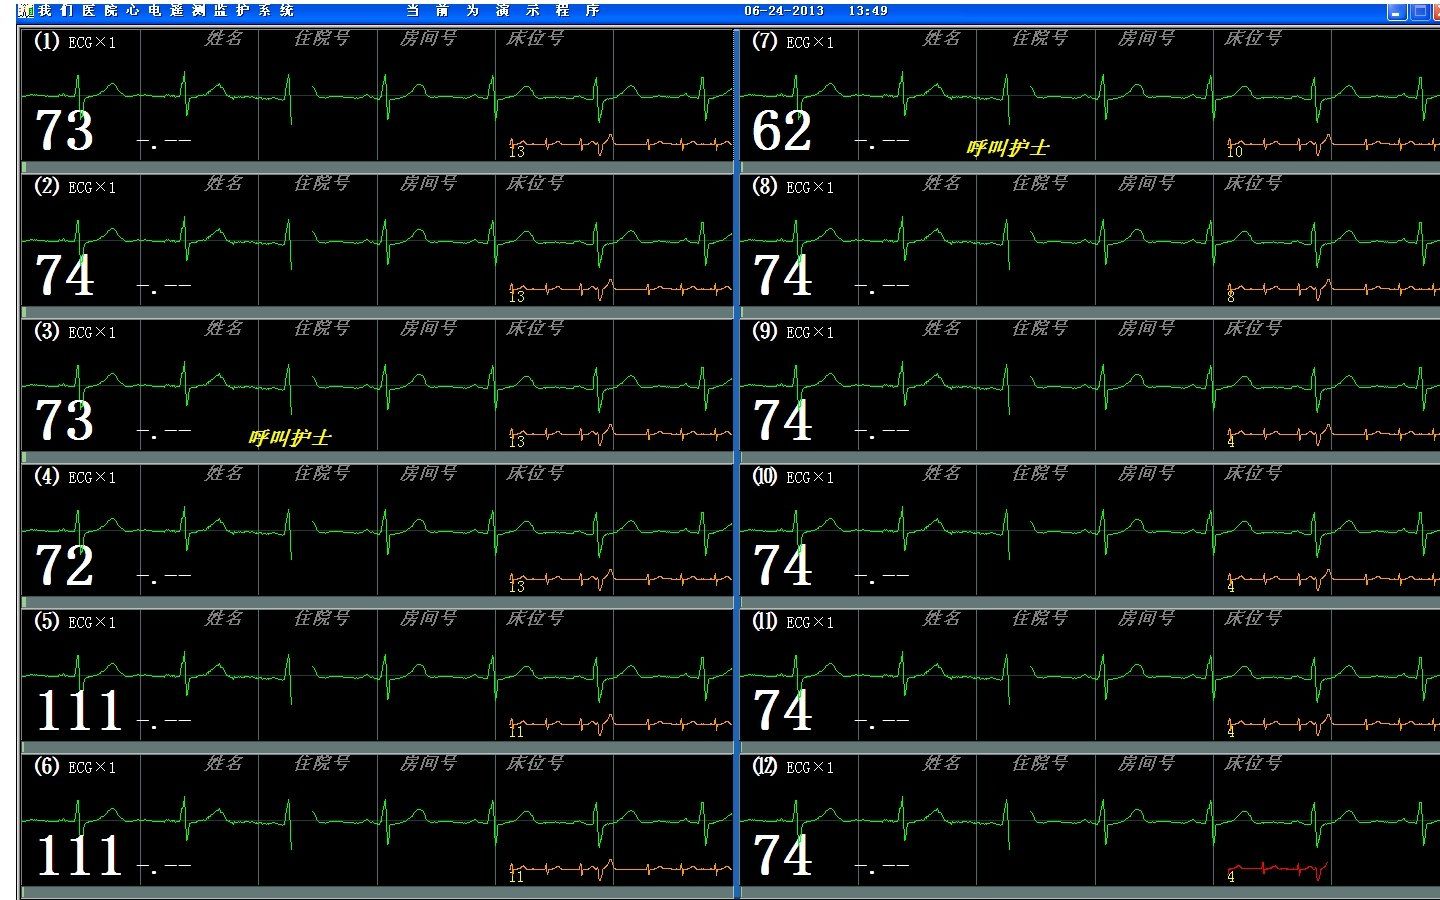Select channel (9) ECG×1 label

(793, 332)
